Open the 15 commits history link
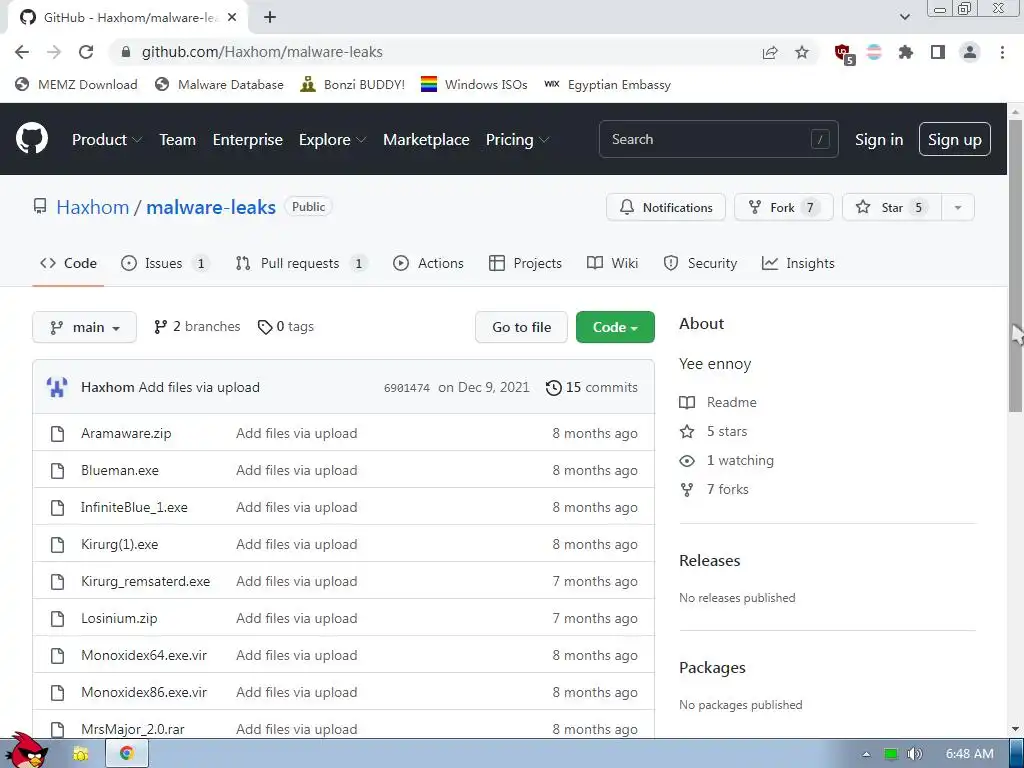The width and height of the screenshot is (1024, 768). 592,388
